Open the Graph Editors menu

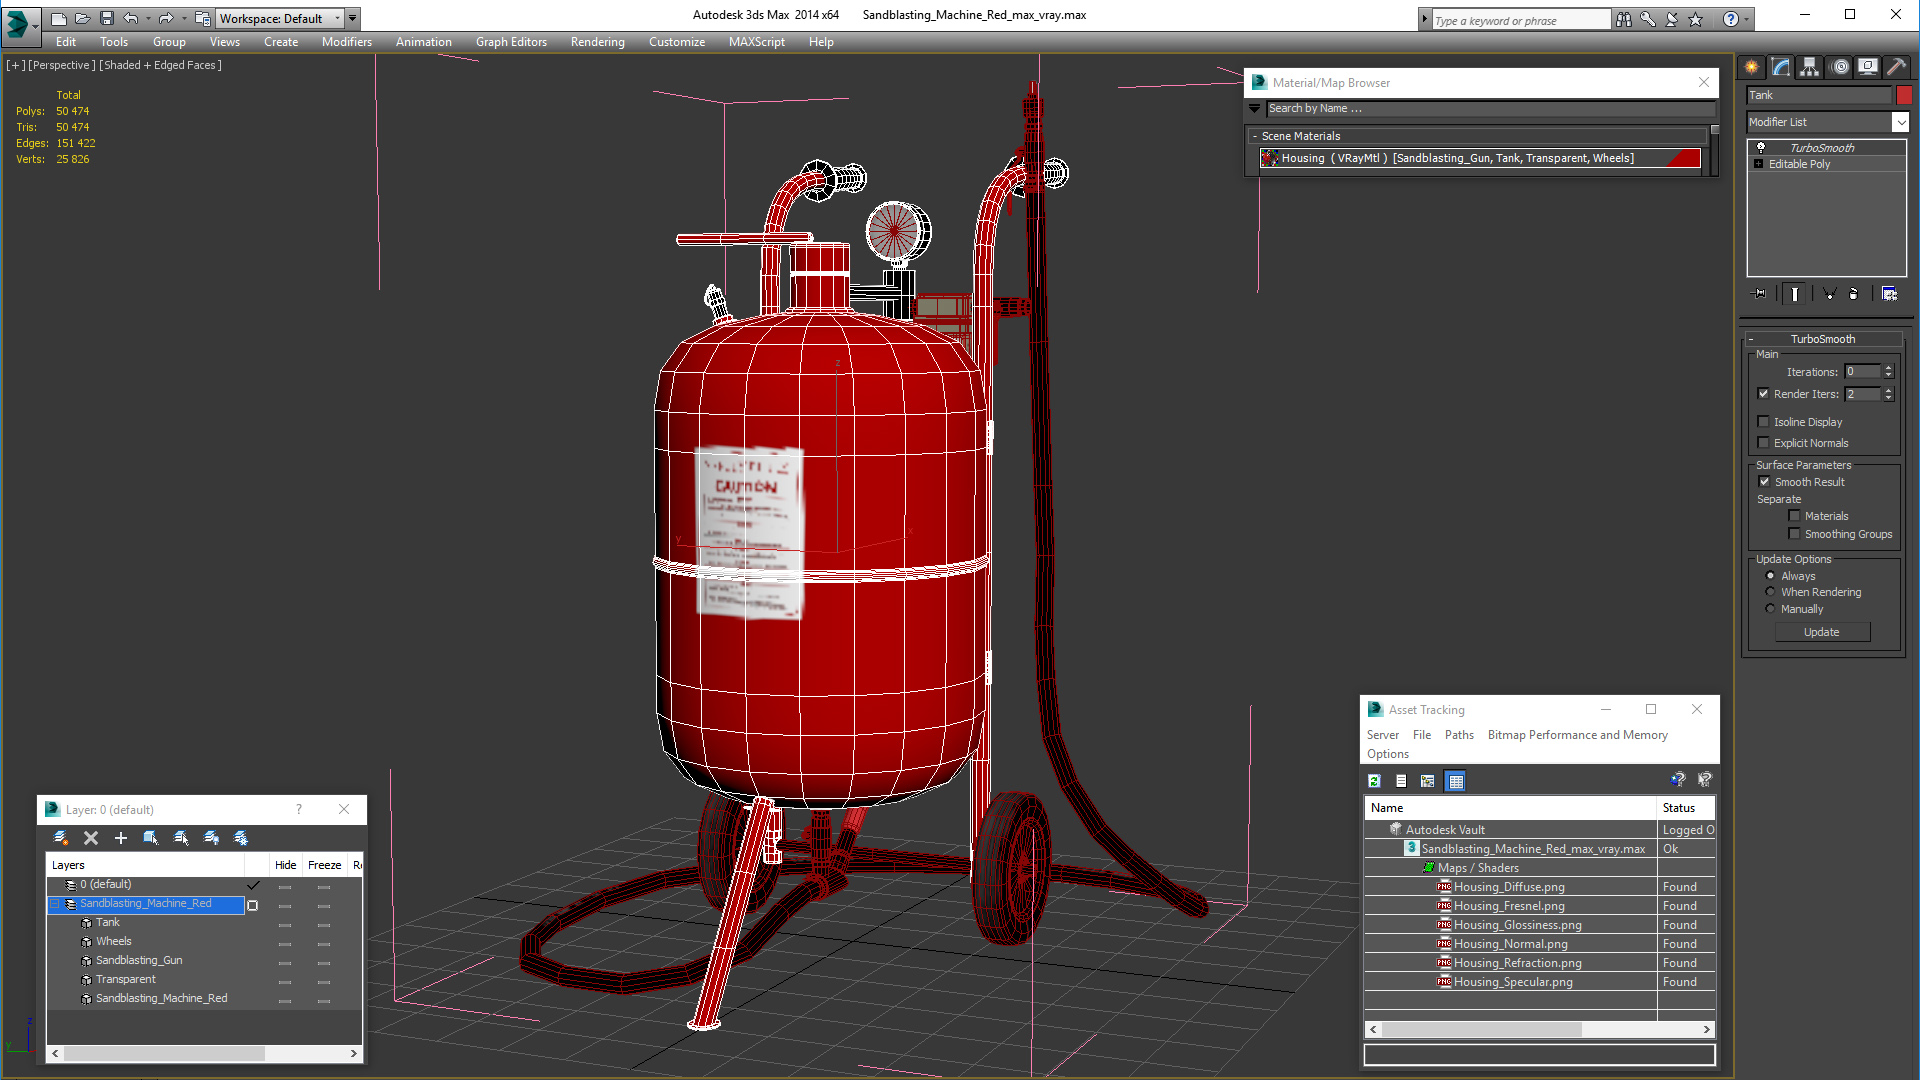point(511,42)
